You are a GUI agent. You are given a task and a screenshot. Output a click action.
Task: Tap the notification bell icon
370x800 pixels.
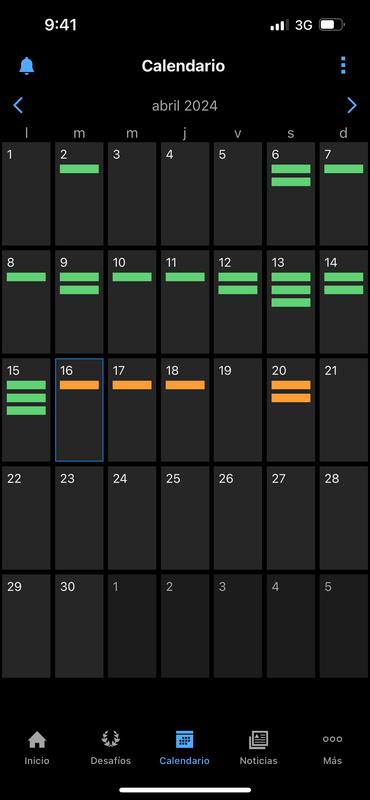pos(27,66)
